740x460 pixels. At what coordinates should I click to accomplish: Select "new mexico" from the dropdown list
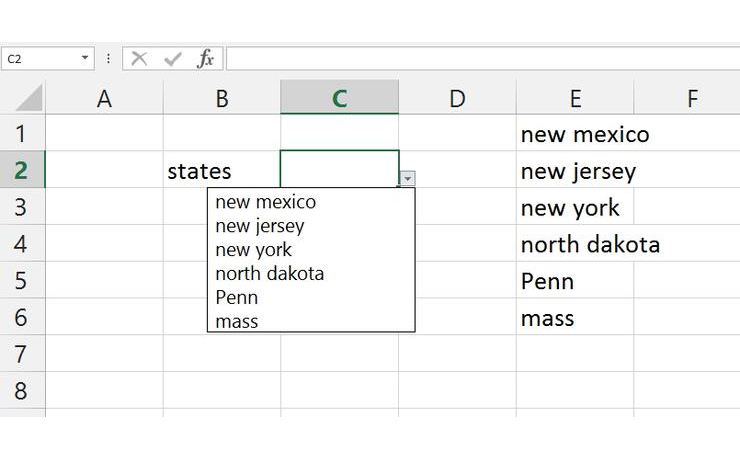tap(266, 202)
